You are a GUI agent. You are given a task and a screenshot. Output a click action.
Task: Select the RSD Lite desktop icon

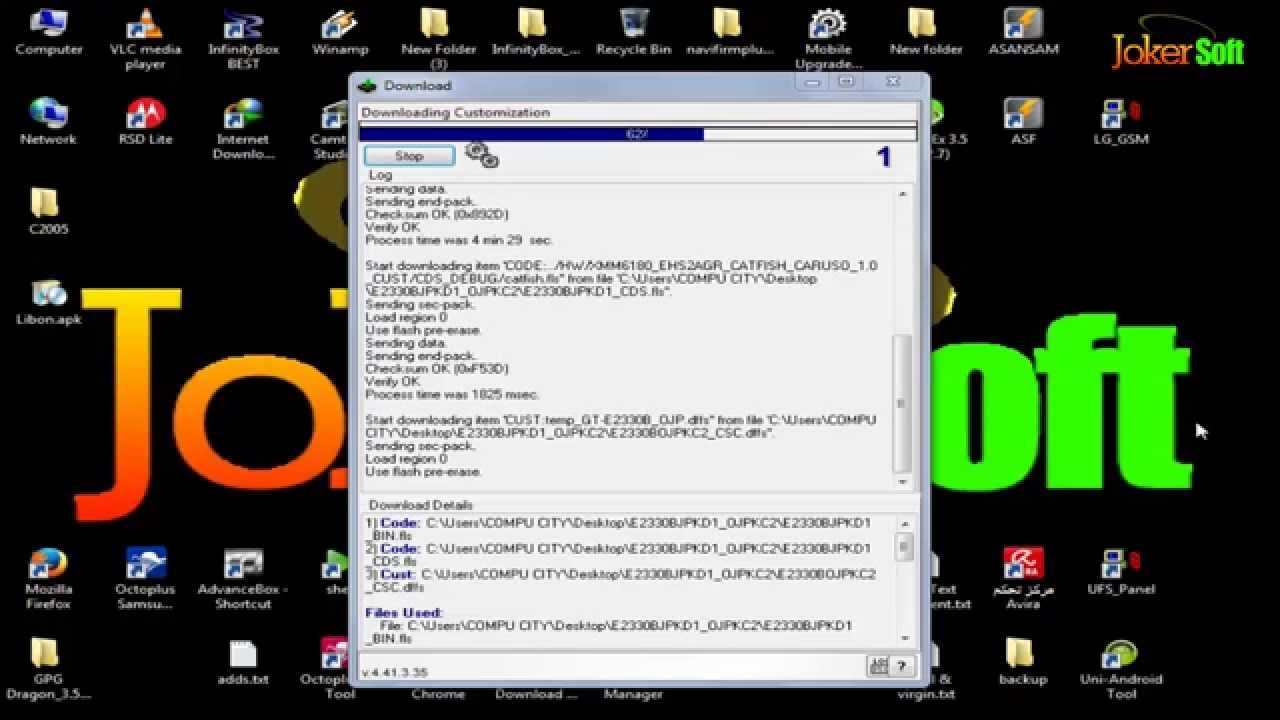coord(146,122)
